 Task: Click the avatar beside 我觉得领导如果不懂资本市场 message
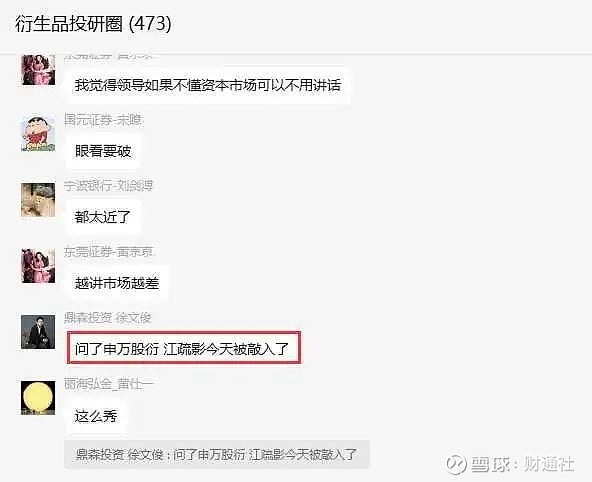point(38,70)
